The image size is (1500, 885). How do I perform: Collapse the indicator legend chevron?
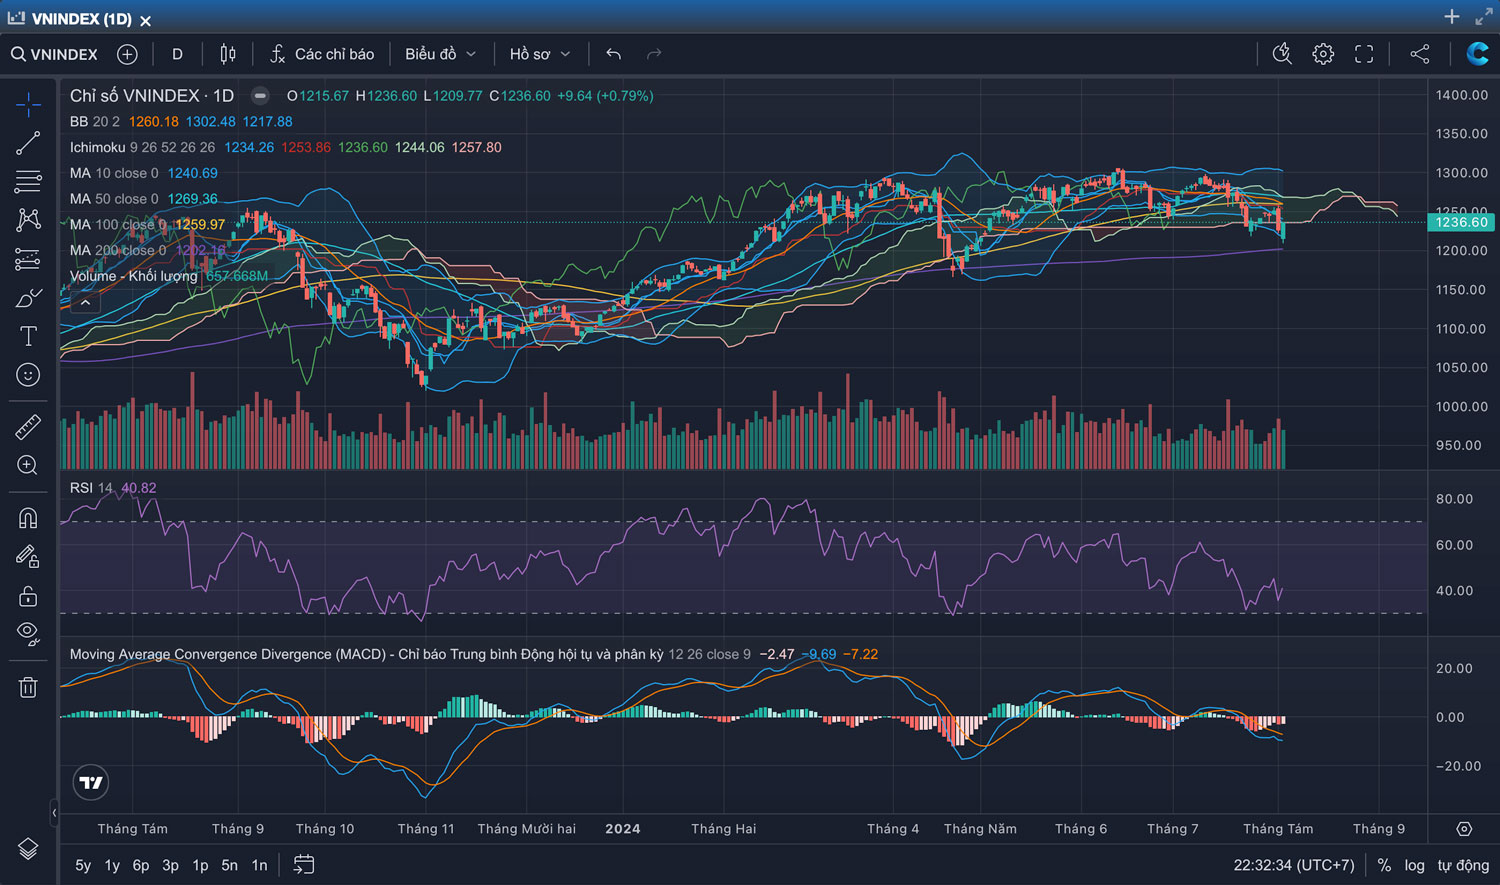coord(85,302)
